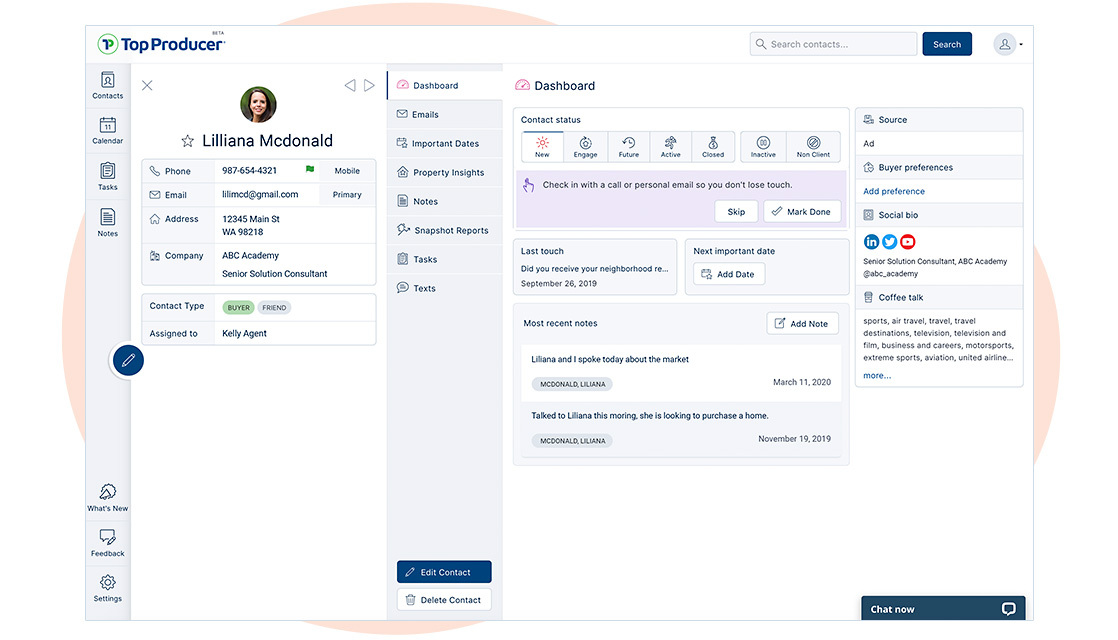Open the Contacts sidebar panel
1118x640 pixels.
click(x=107, y=85)
